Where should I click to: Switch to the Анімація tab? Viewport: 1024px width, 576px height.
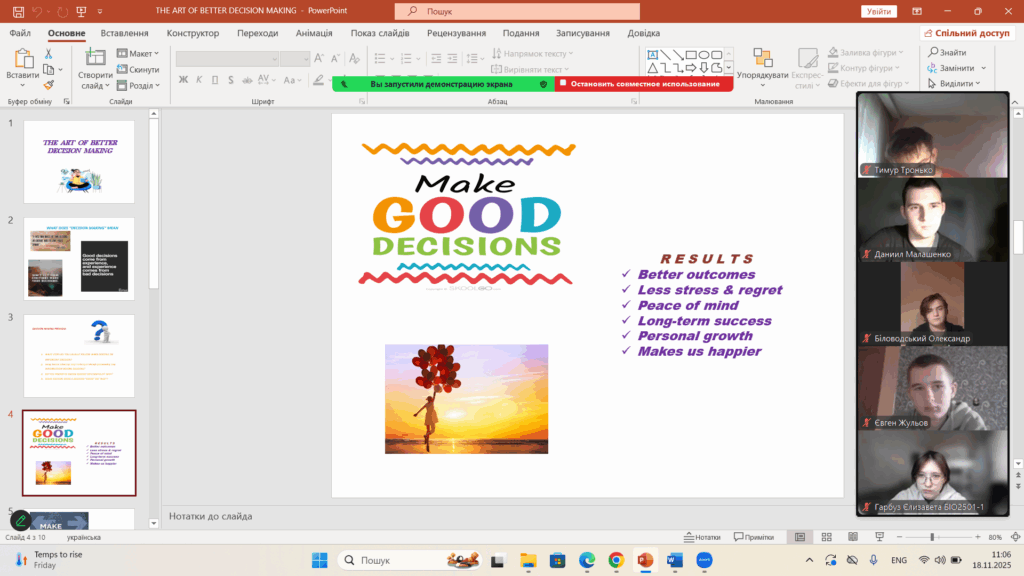(314, 33)
